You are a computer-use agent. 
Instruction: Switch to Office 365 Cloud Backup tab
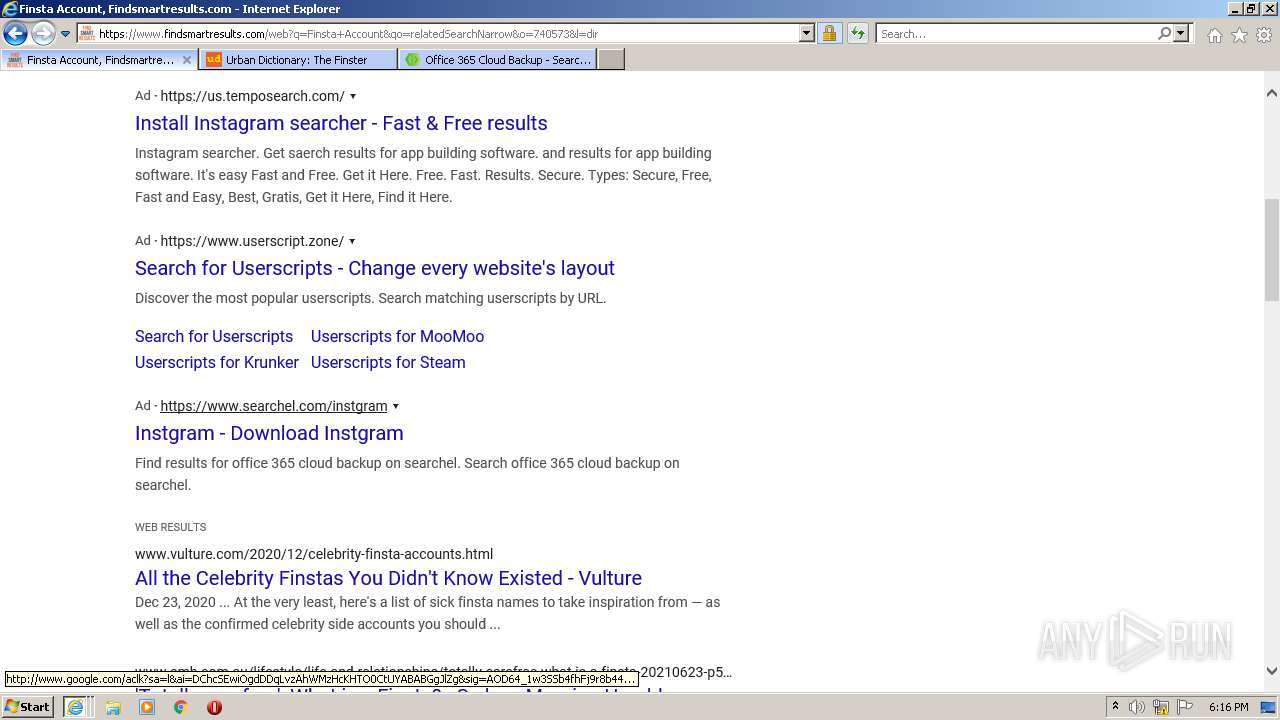click(497, 60)
